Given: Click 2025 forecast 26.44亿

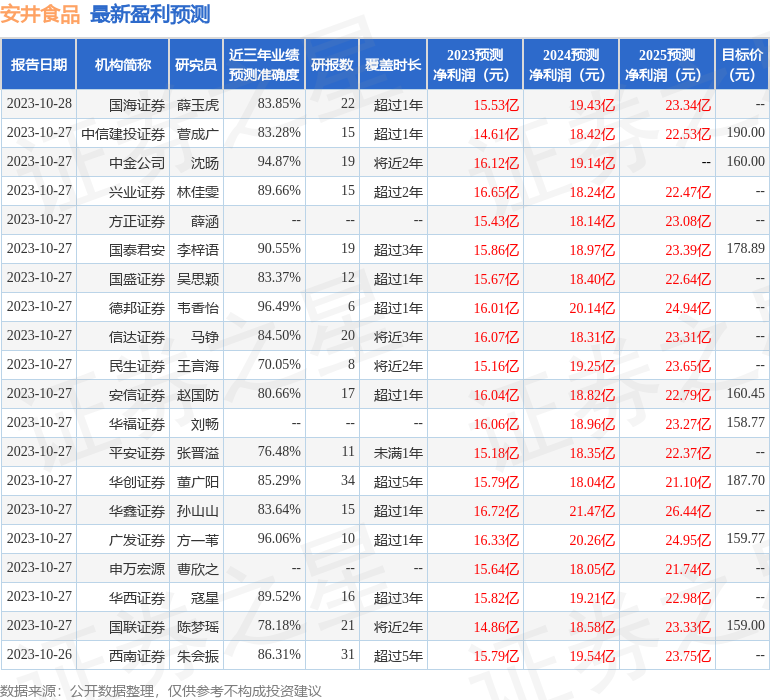Looking at the screenshot, I should point(688,511).
